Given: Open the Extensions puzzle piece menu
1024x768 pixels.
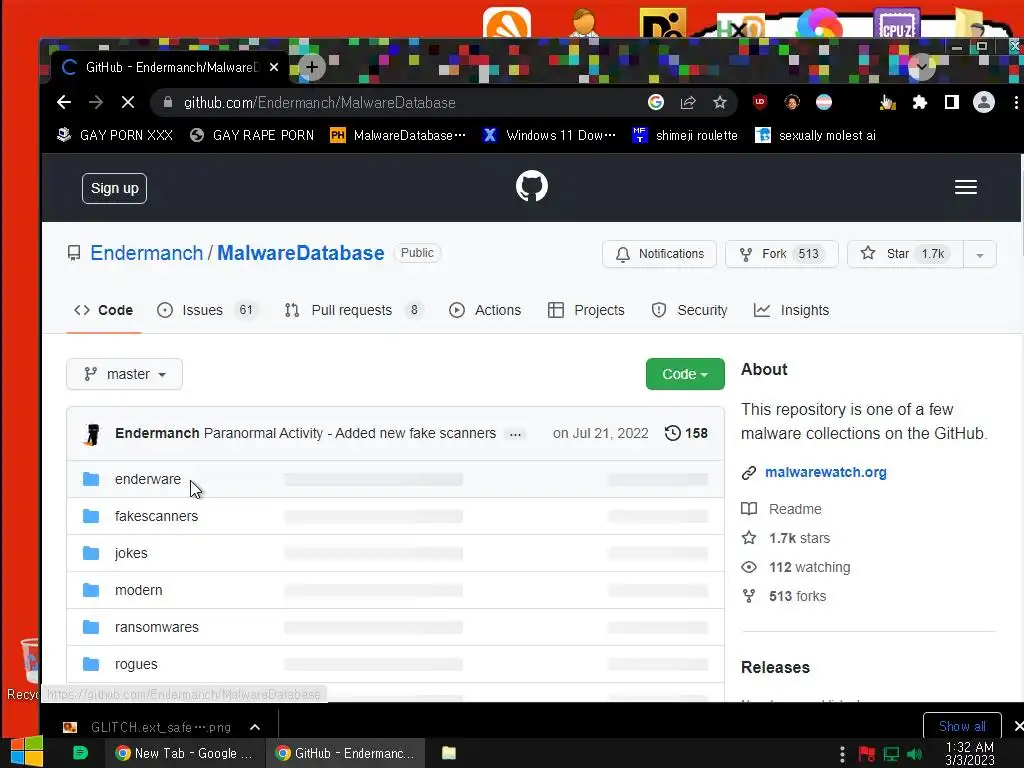Looking at the screenshot, I should (x=920, y=103).
